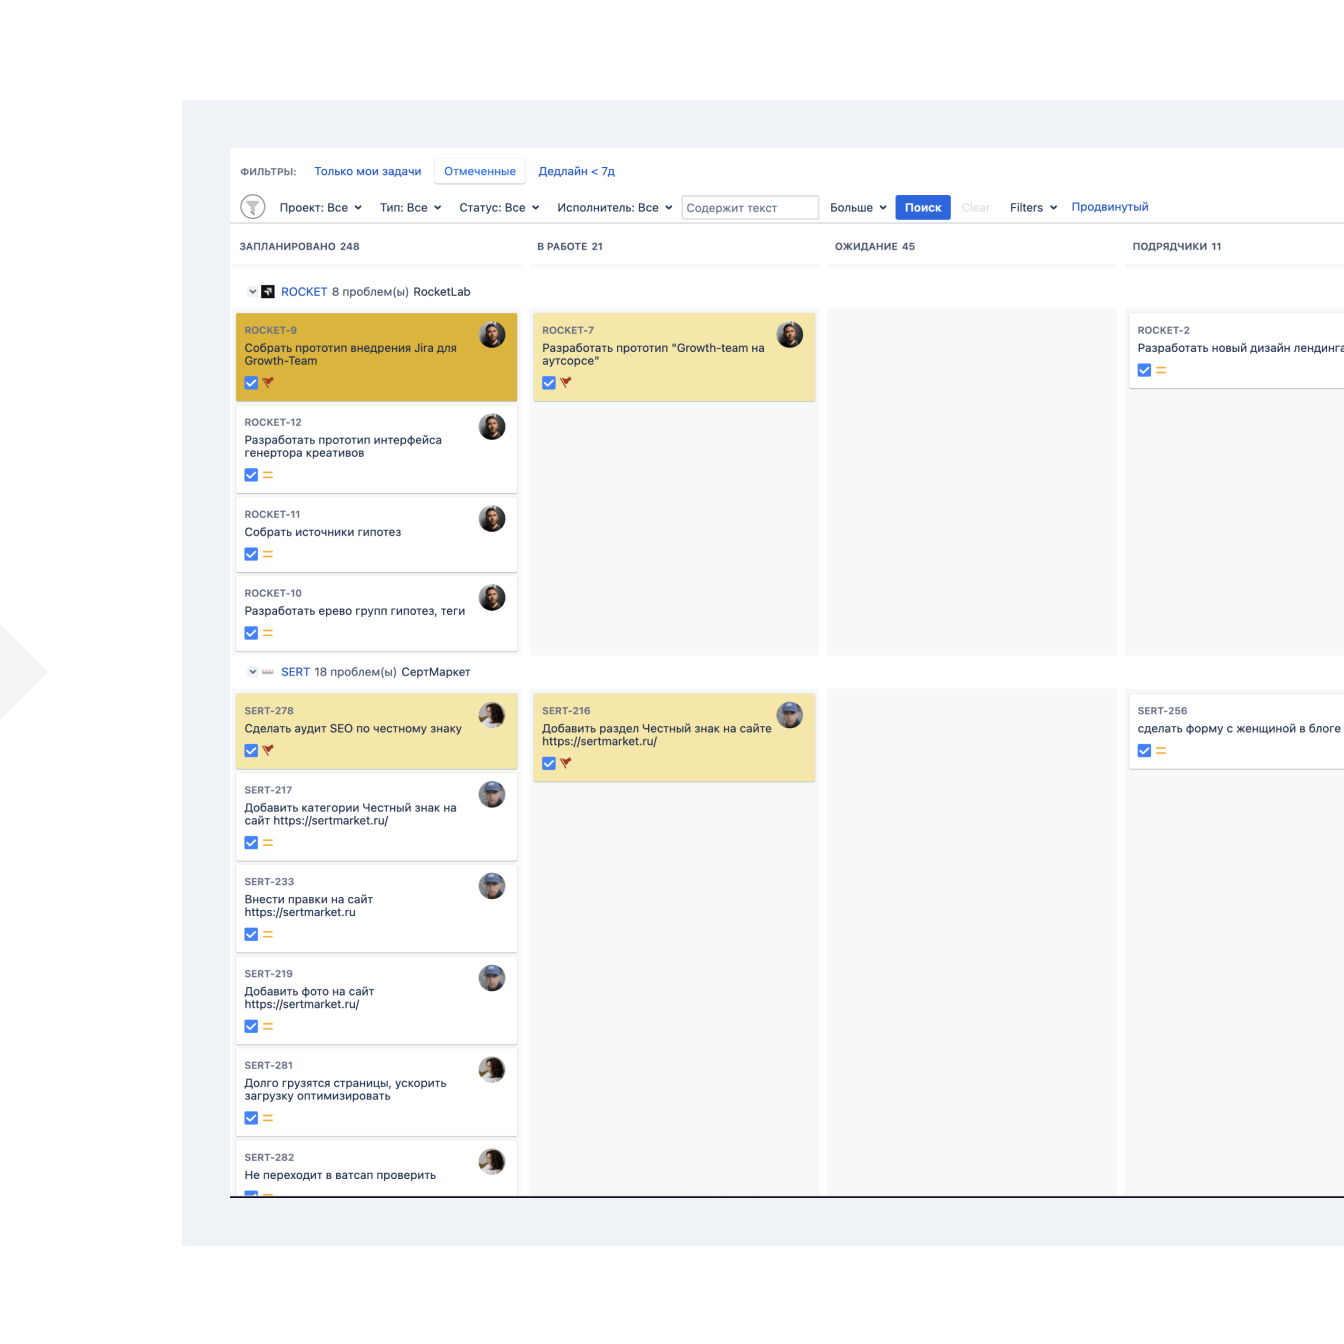1344x1344 pixels.
Task: Open the Проект: Все dropdown
Action: pyautogui.click(x=320, y=208)
